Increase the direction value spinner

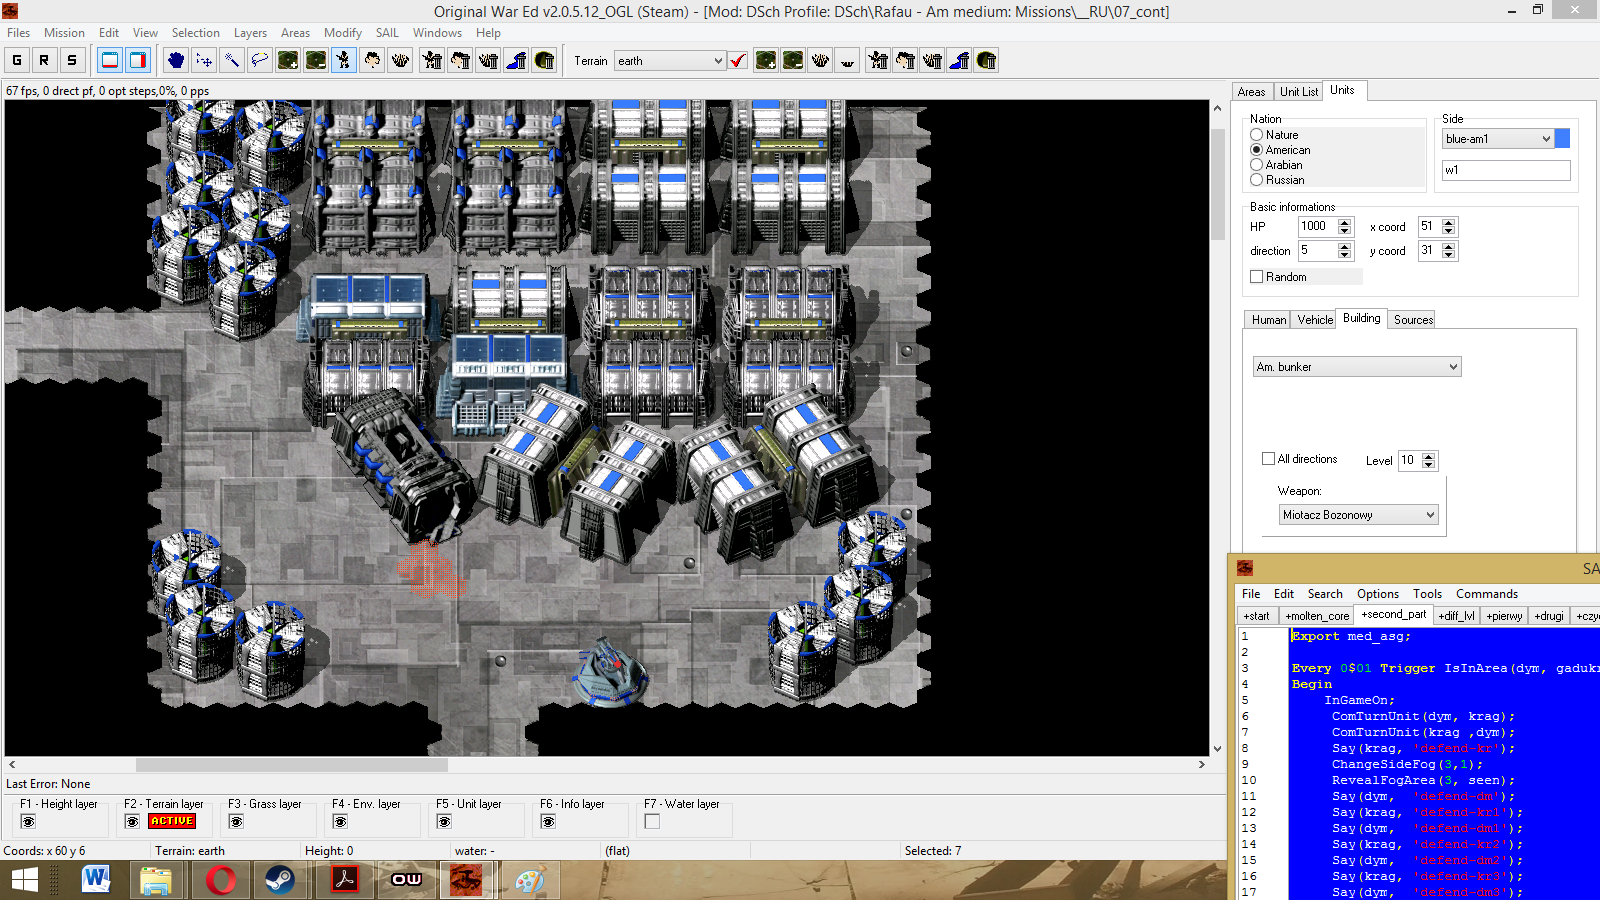point(1345,247)
